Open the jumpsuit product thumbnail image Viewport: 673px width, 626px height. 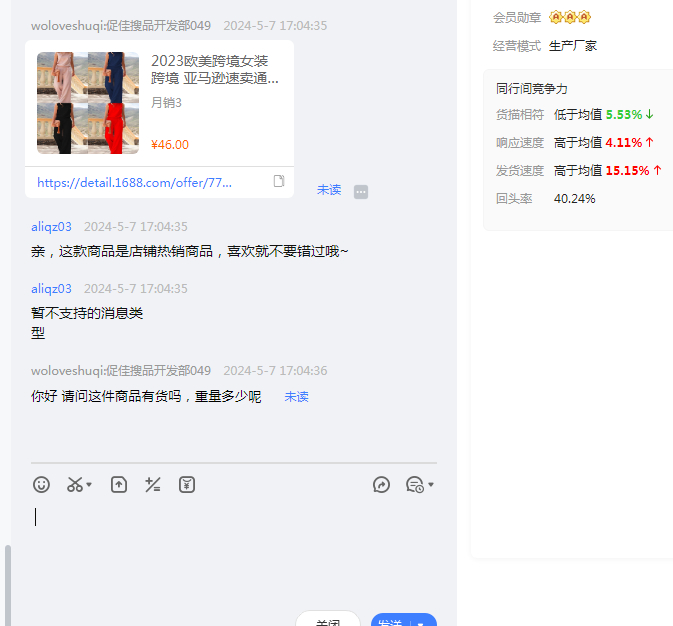tap(88, 103)
